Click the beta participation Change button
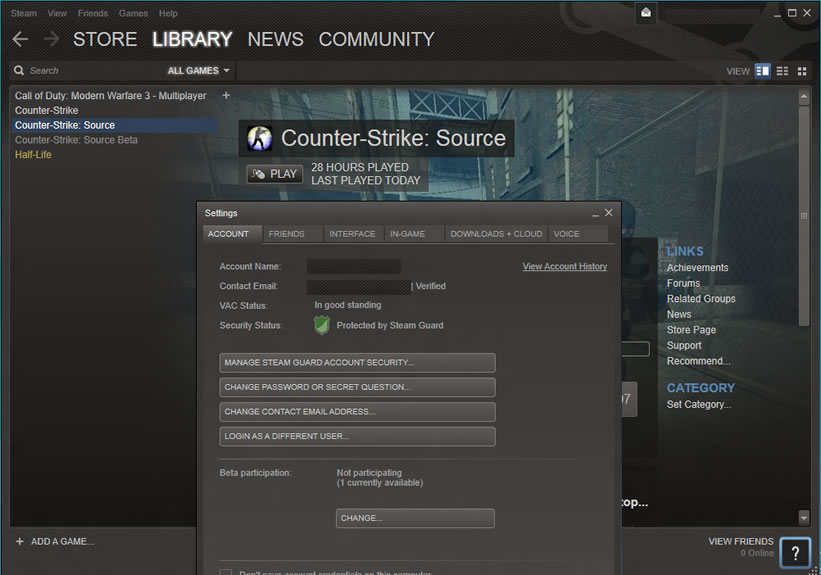The image size is (821, 575). click(x=415, y=518)
